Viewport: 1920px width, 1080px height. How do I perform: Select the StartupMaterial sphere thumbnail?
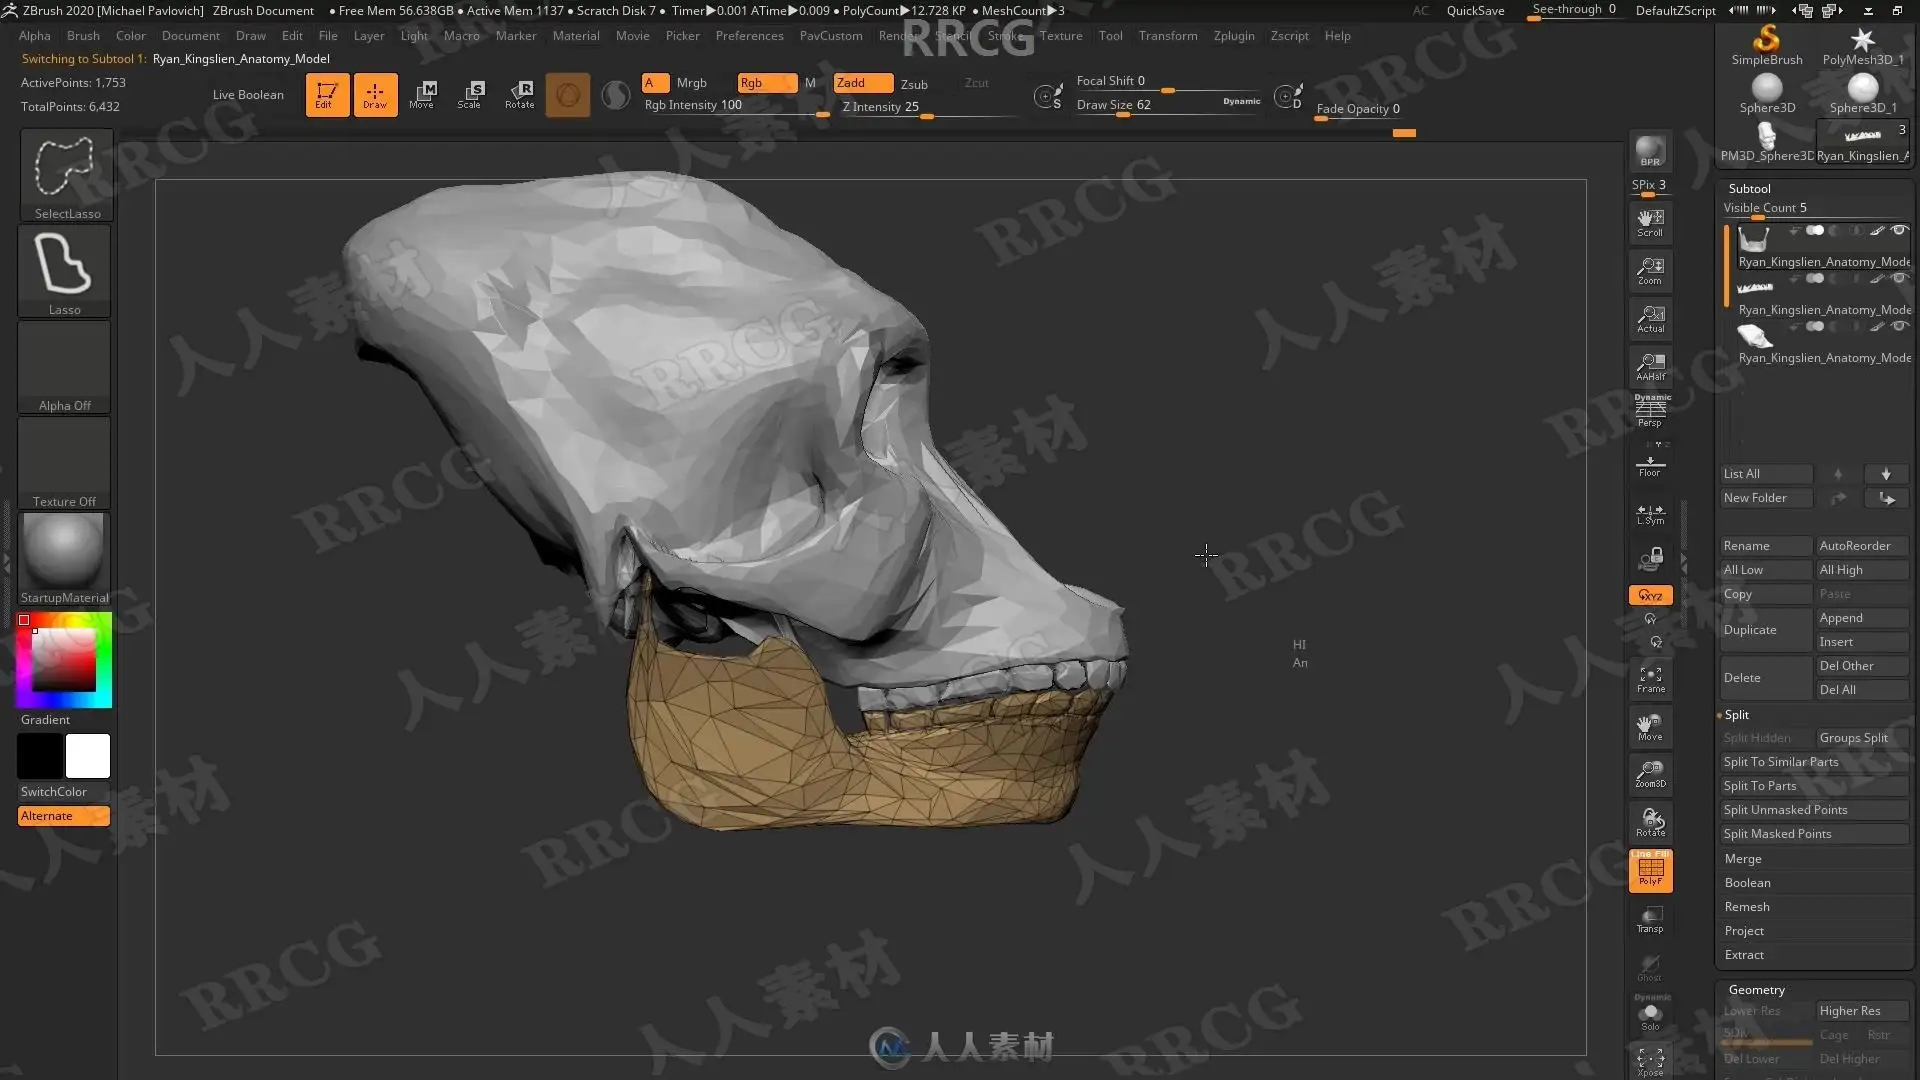[x=64, y=551]
